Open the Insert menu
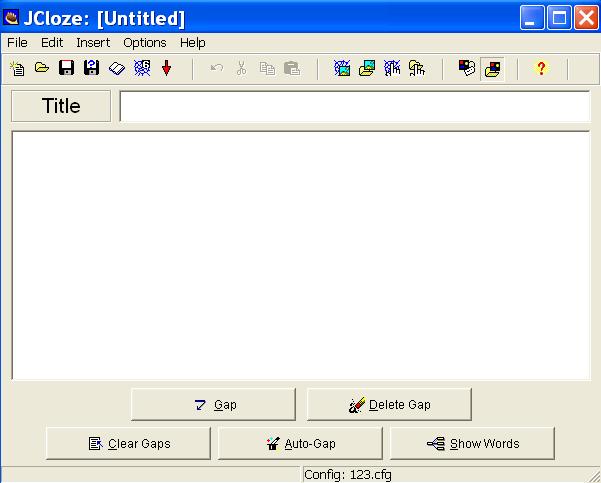This screenshot has height=483, width=601. (x=93, y=43)
